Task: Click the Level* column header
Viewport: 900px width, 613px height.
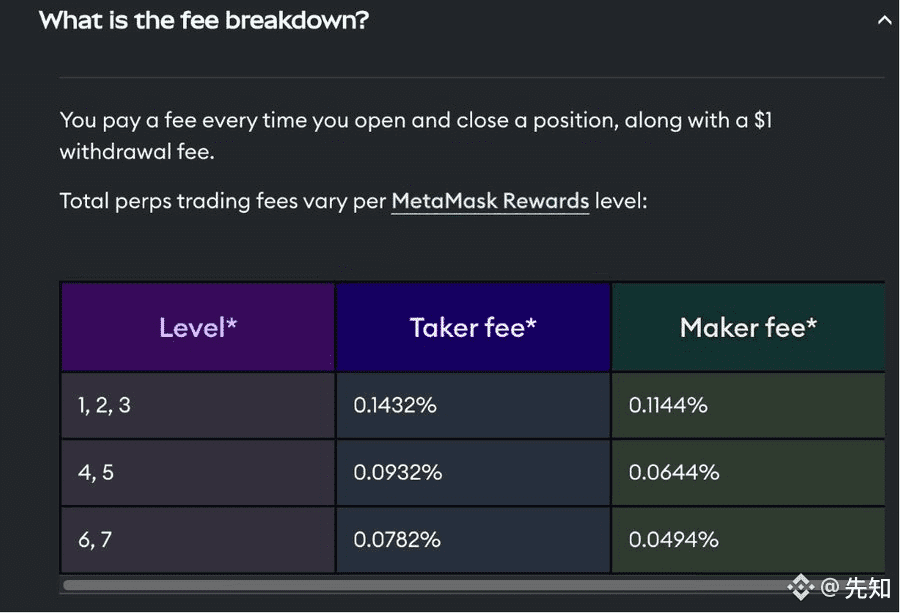Action: pos(198,327)
